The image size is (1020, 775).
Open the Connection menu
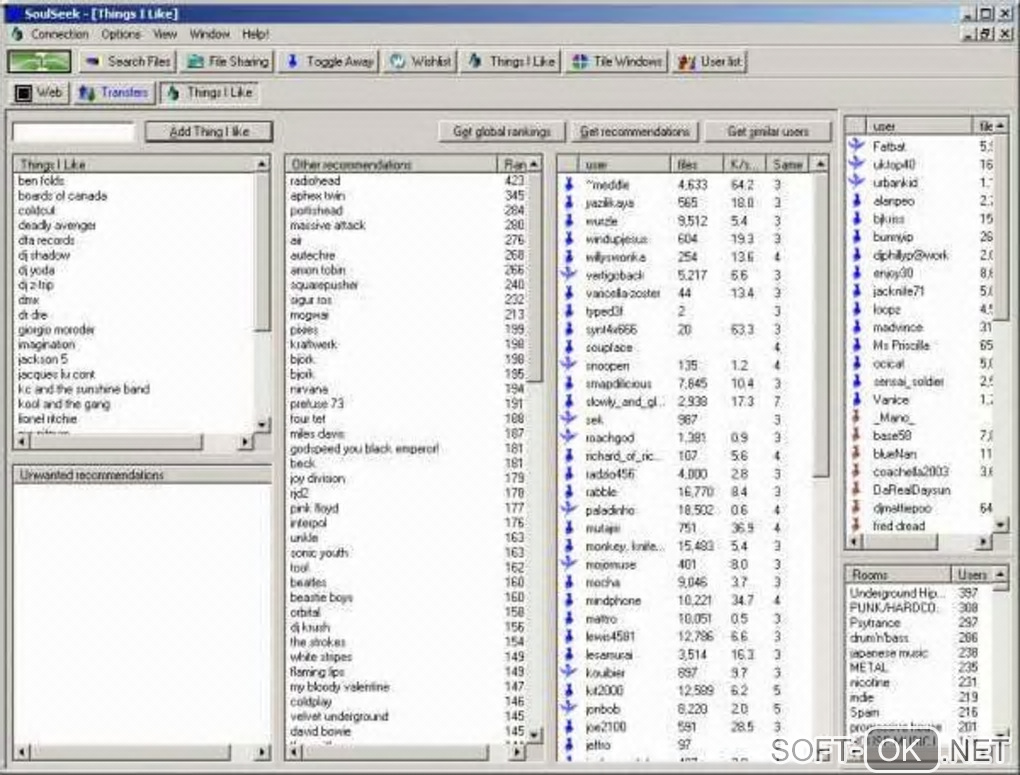pyautogui.click(x=59, y=34)
